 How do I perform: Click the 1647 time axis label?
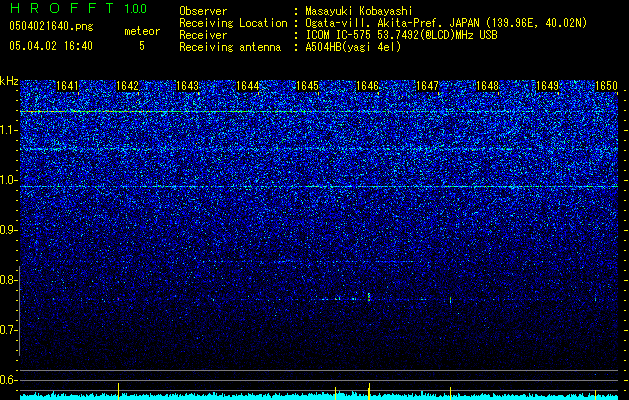point(428,86)
